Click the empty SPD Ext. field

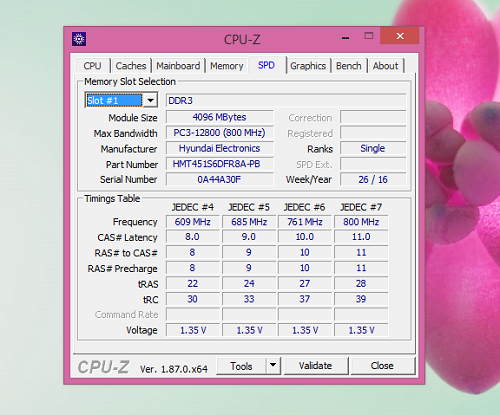pos(373,164)
